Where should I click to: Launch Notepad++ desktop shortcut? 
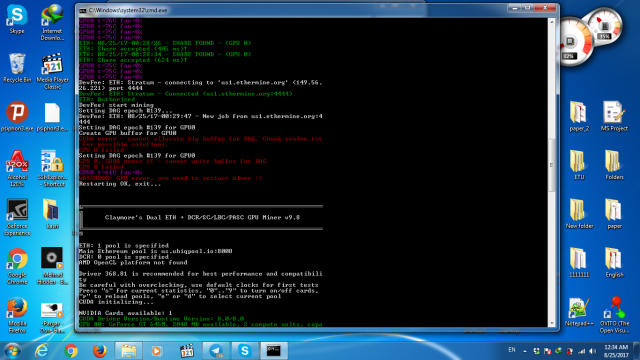(x=579, y=312)
